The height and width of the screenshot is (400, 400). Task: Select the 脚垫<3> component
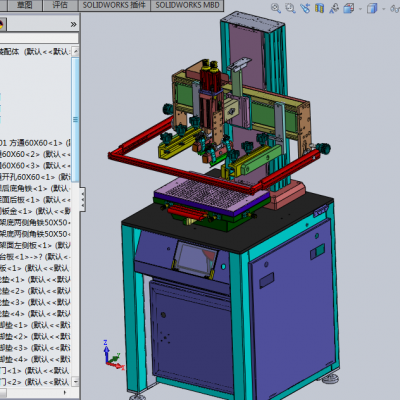click(x=35, y=348)
